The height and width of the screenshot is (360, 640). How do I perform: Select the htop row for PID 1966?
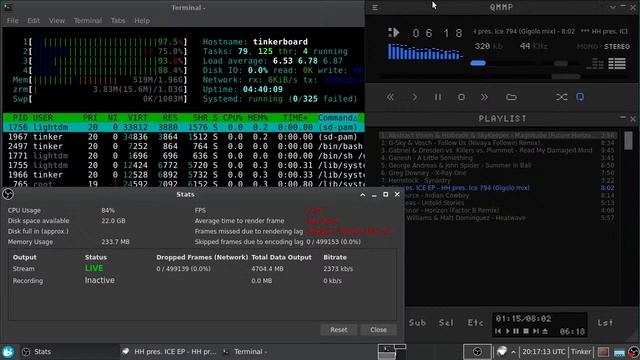click(183, 175)
